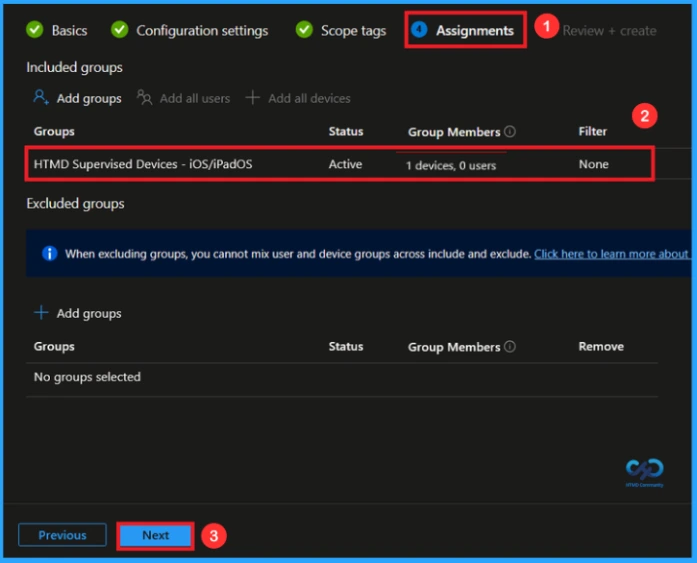Click the blue info icon in the exclusion notice

pos(49,254)
